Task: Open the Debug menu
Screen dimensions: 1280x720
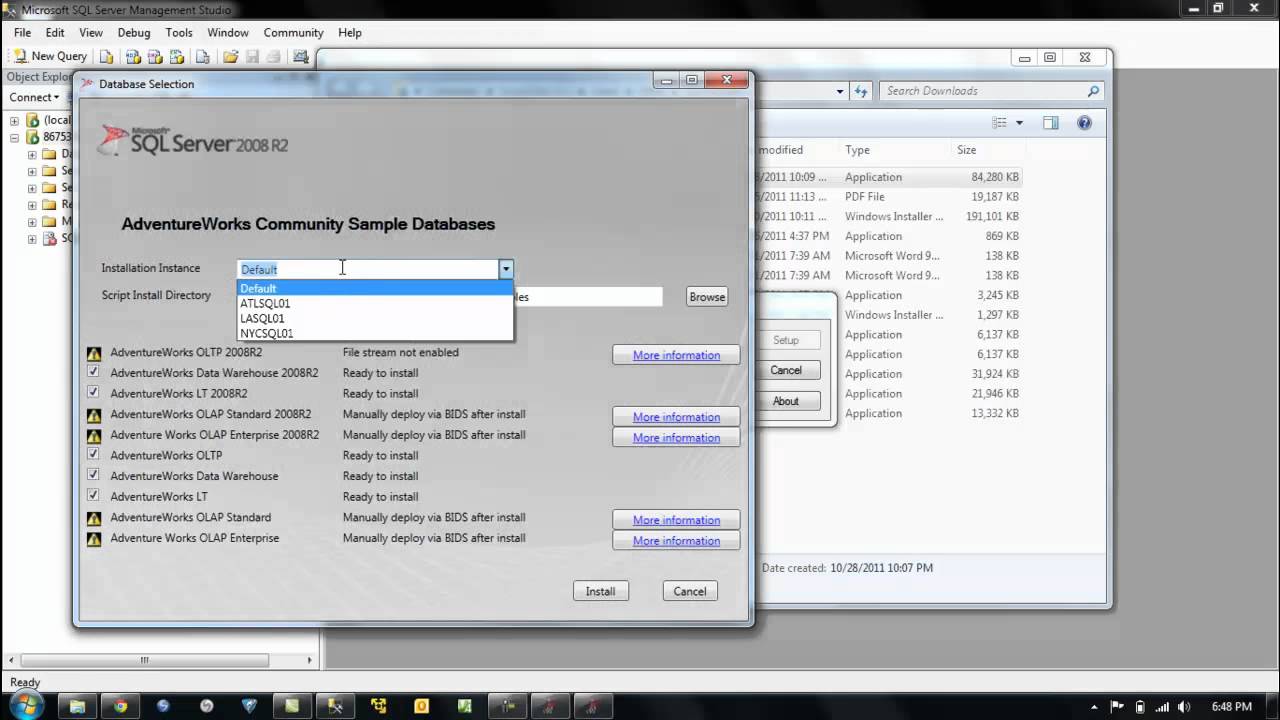Action: coord(134,32)
